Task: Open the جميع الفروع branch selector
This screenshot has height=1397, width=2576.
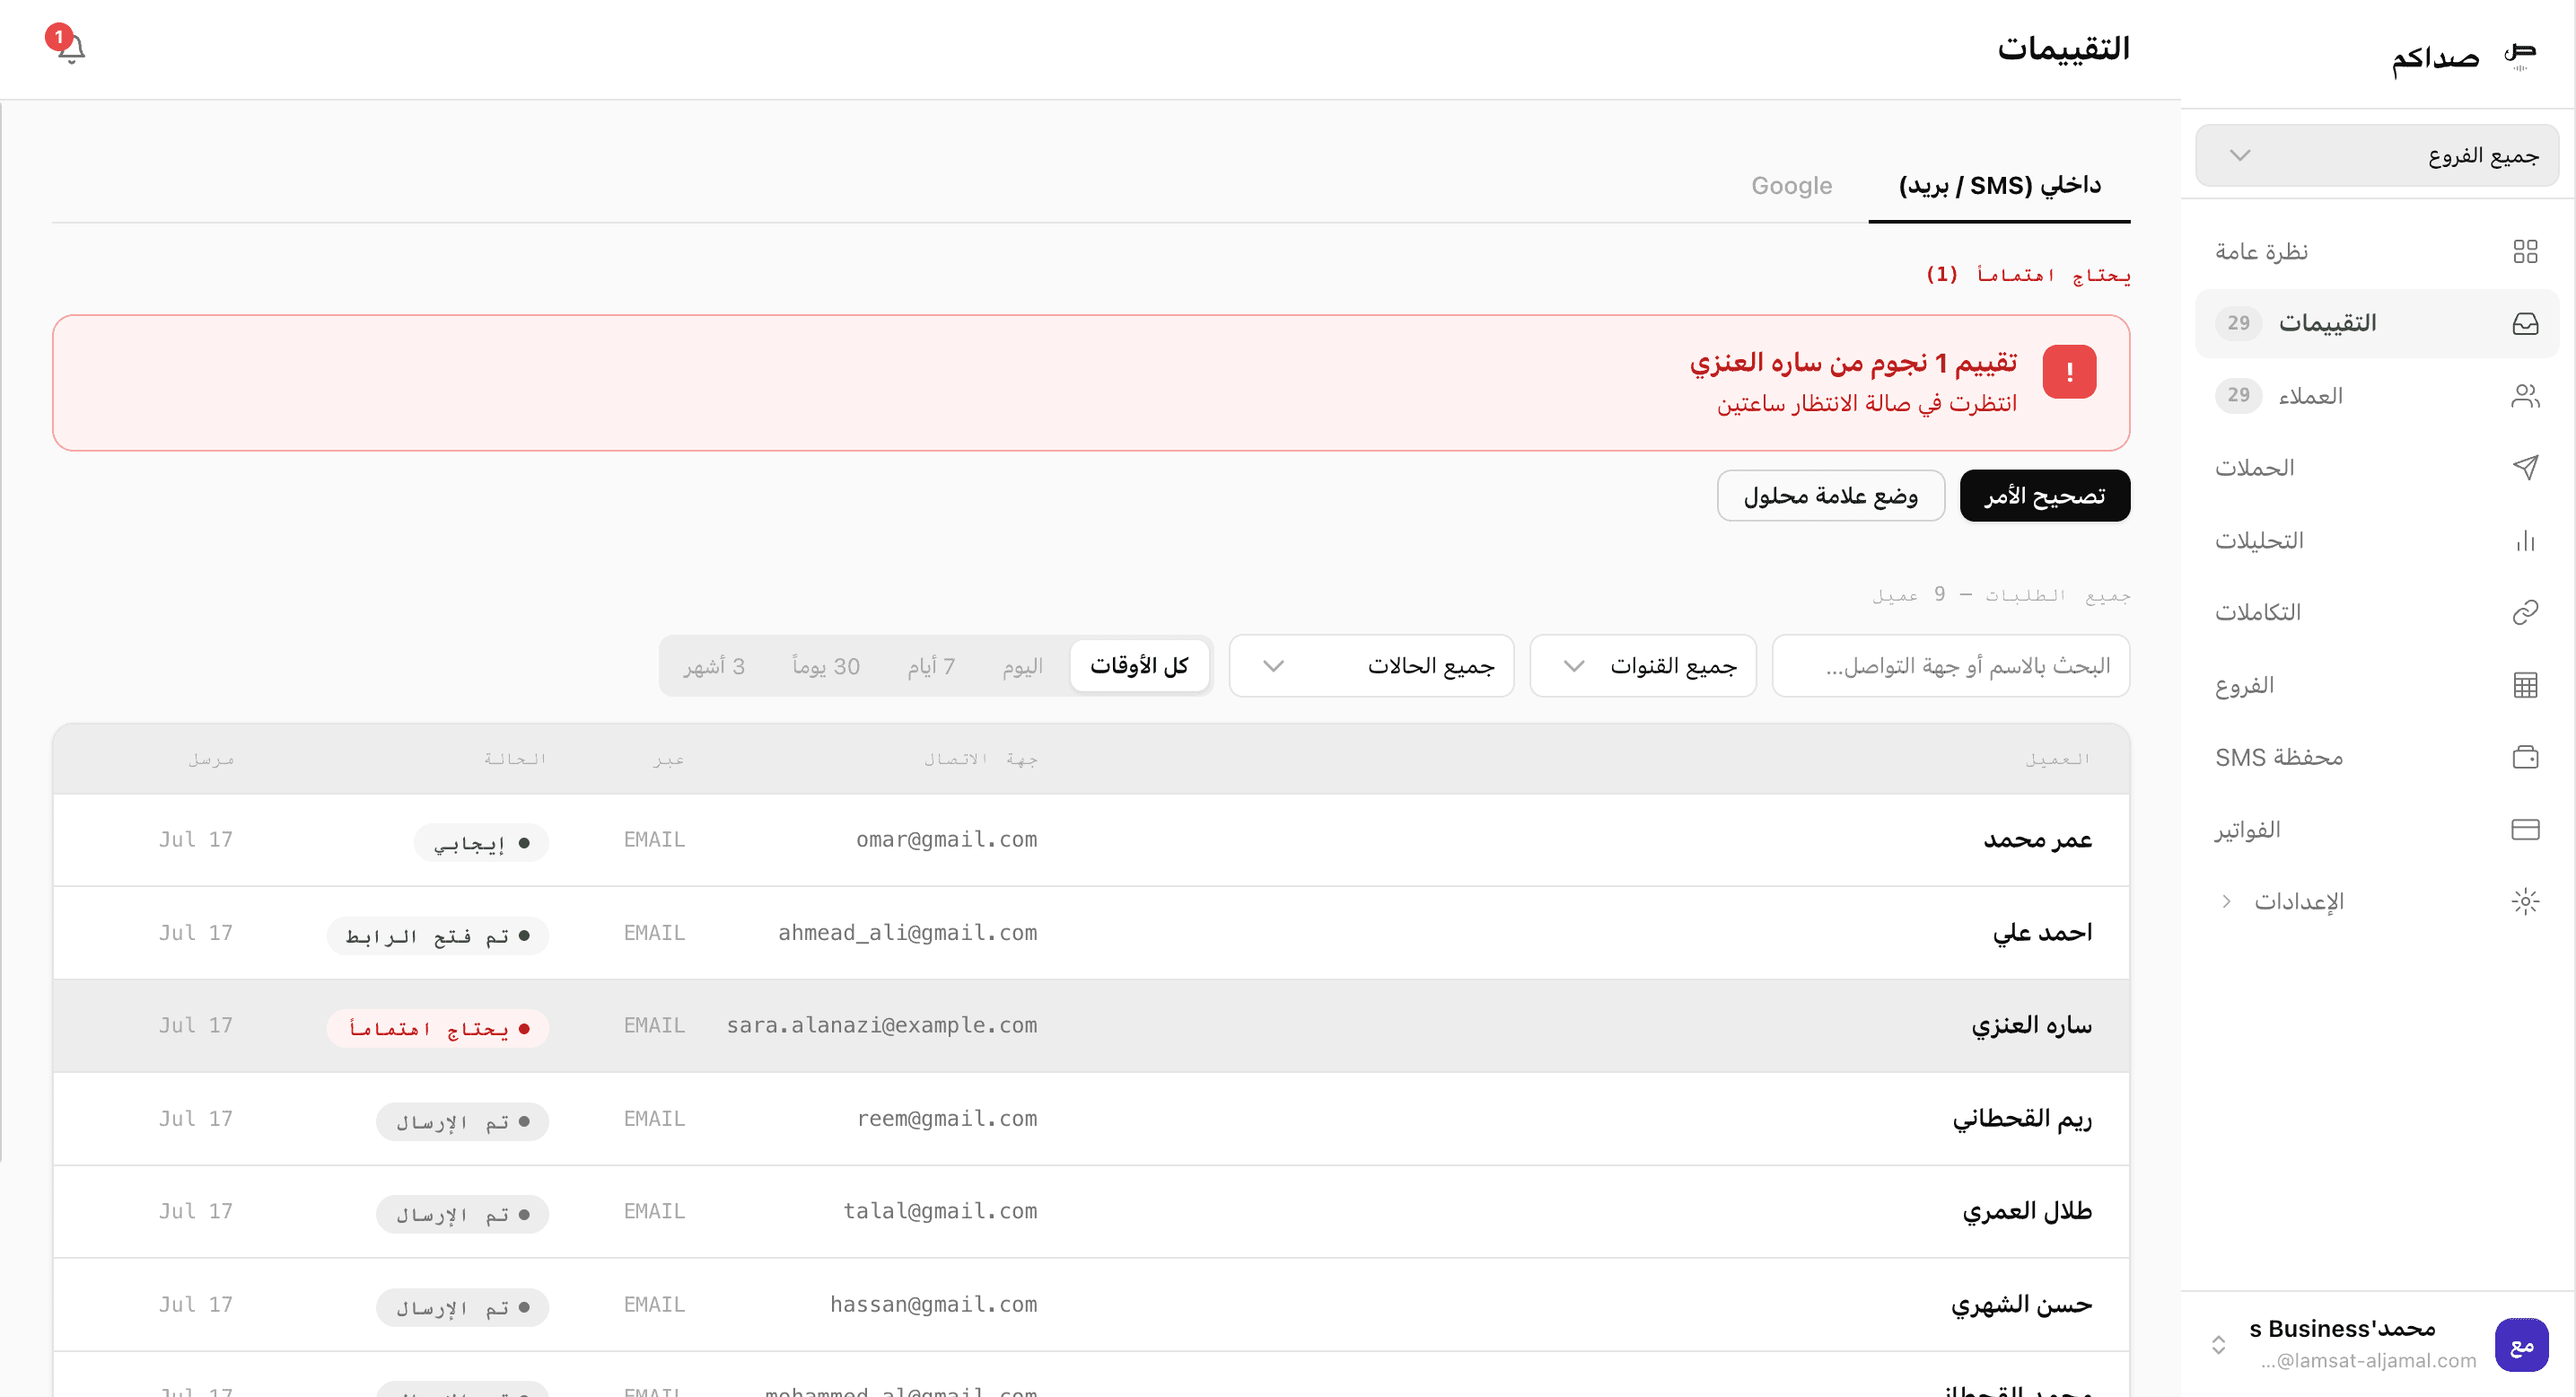Action: click(2376, 155)
